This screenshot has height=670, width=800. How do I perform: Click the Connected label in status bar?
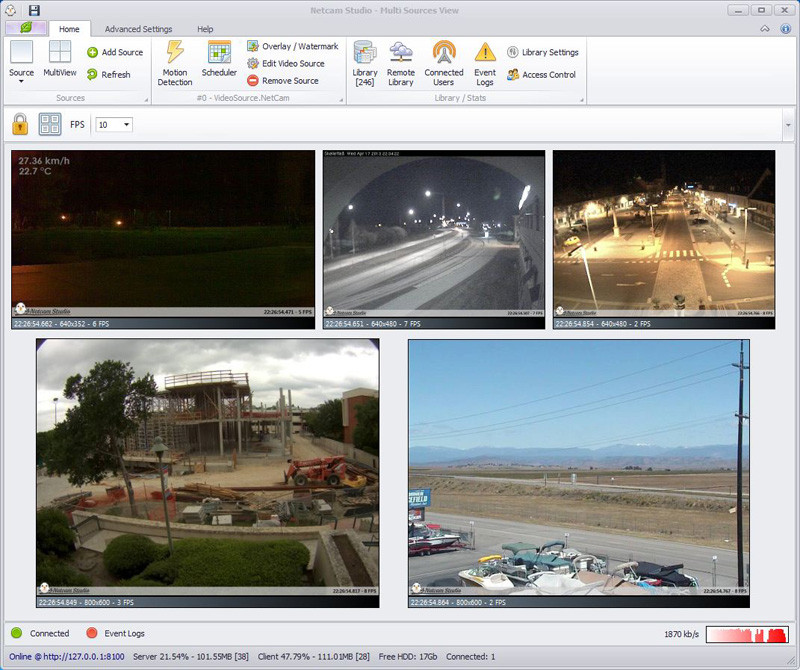click(x=49, y=633)
